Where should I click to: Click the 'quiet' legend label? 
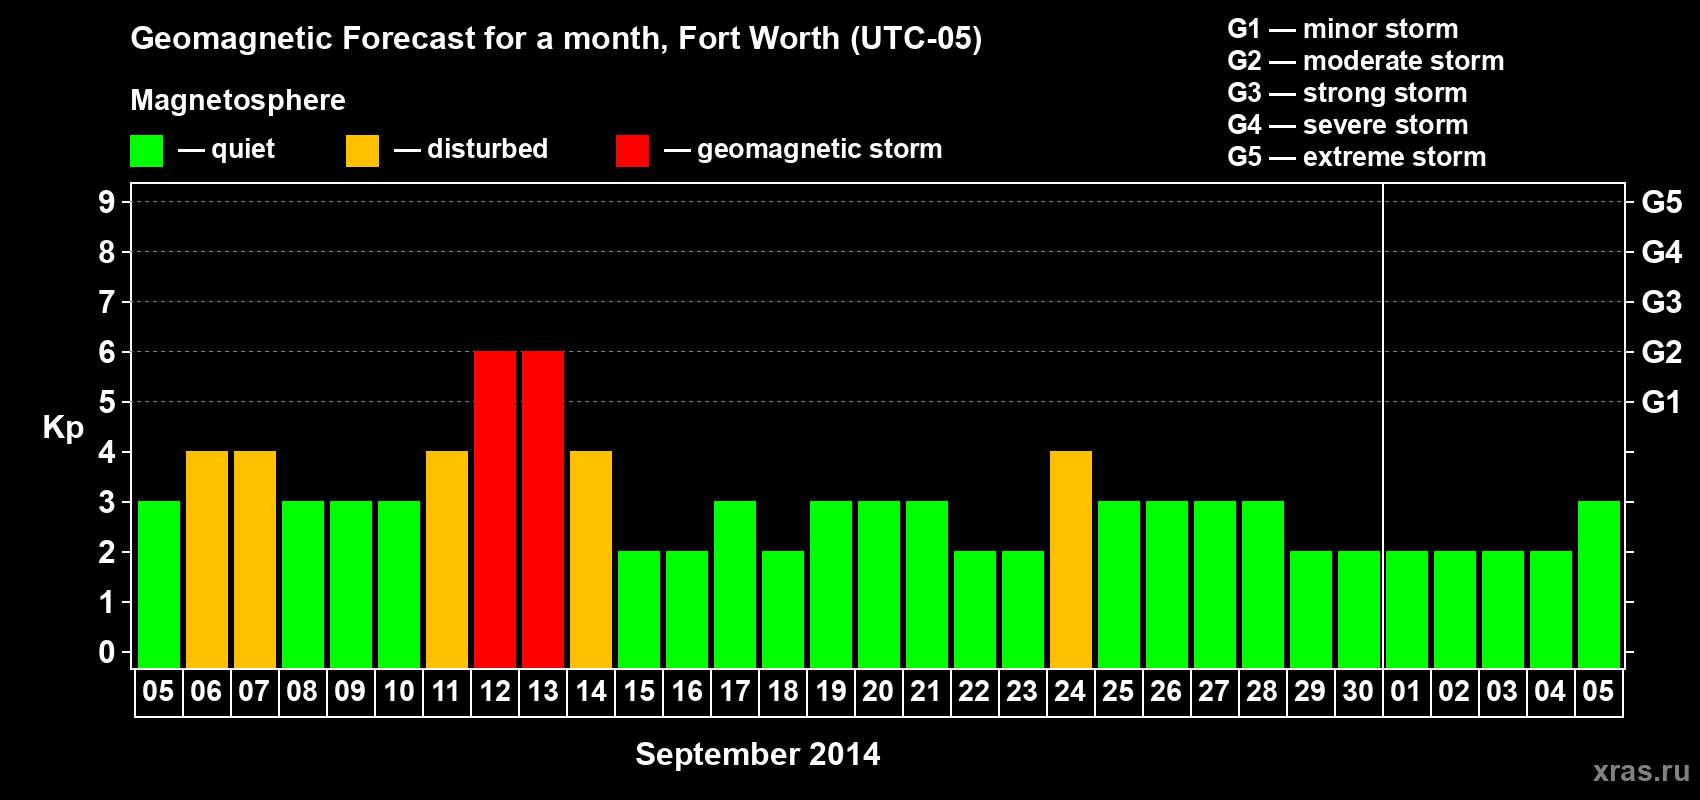pyautogui.click(x=243, y=149)
